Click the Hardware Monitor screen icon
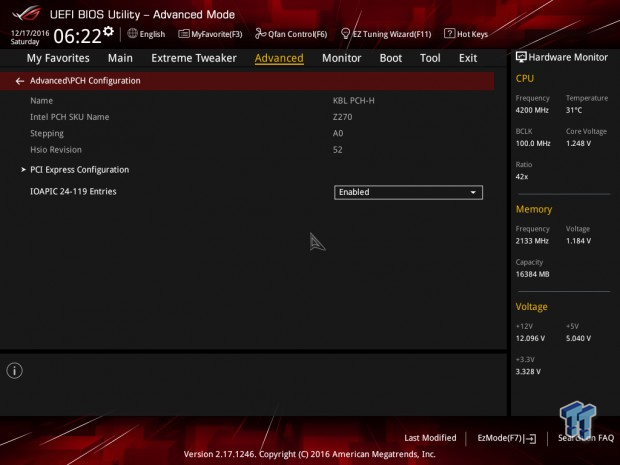This screenshot has height=465, width=620. (x=521, y=57)
